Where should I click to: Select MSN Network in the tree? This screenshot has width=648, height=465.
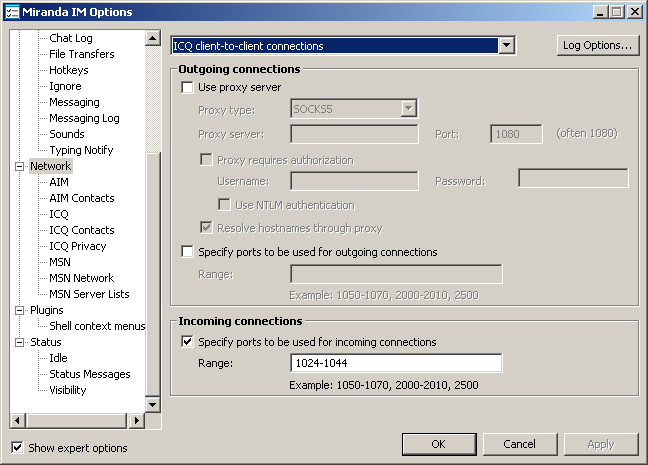(81, 278)
